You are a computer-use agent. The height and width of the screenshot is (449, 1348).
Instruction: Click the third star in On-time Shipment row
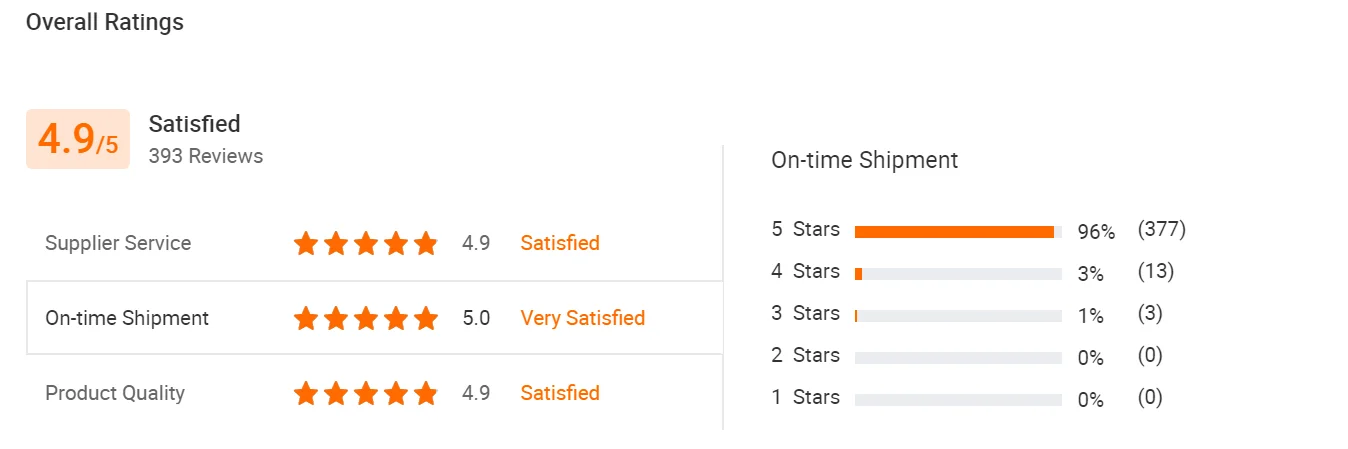366,318
